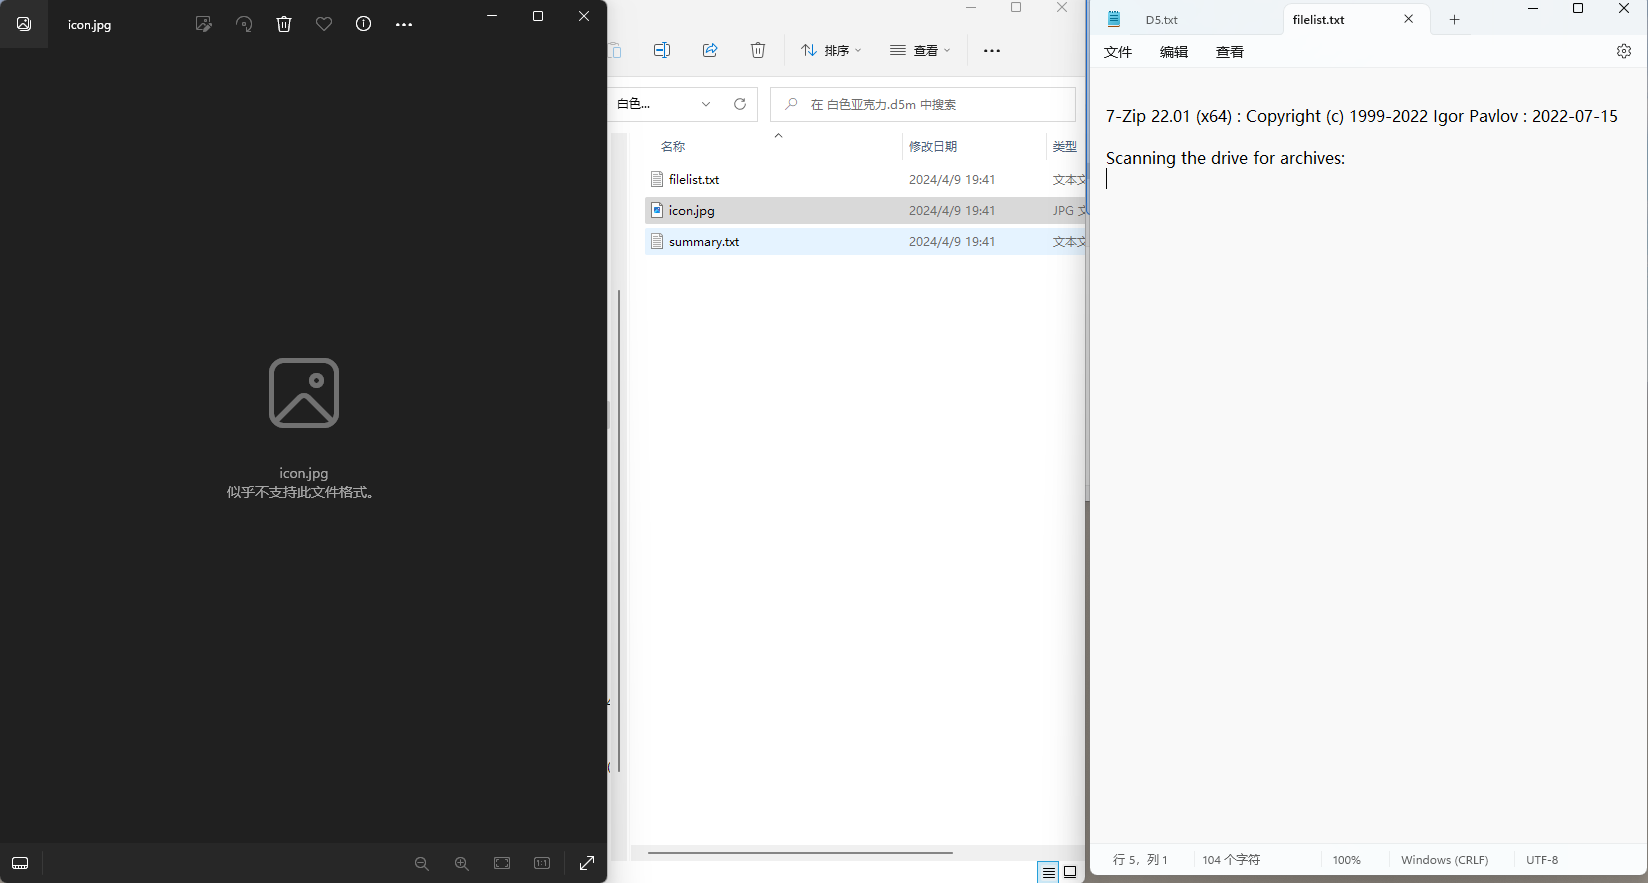The height and width of the screenshot is (883, 1648).
Task: Refresh the Explorer folder view
Action: (x=740, y=104)
